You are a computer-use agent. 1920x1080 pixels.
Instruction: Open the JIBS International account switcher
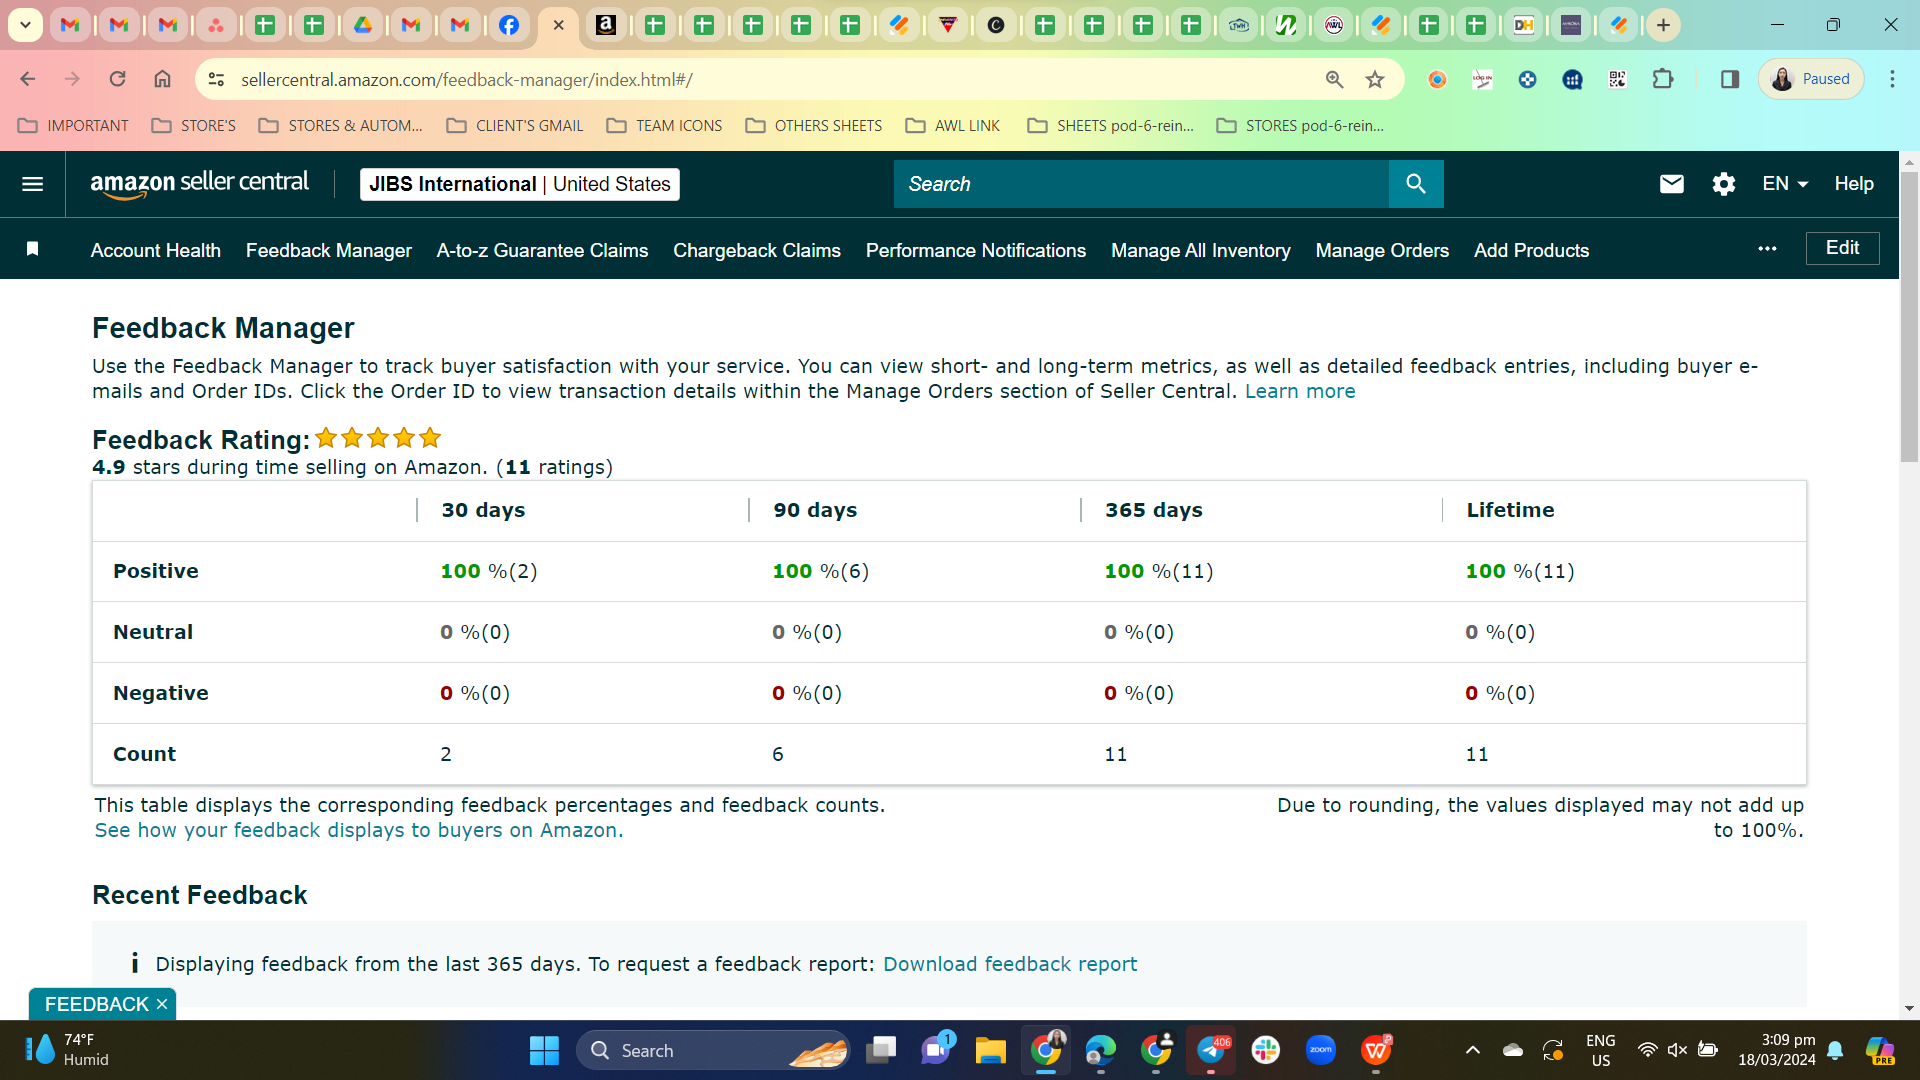[x=520, y=184]
